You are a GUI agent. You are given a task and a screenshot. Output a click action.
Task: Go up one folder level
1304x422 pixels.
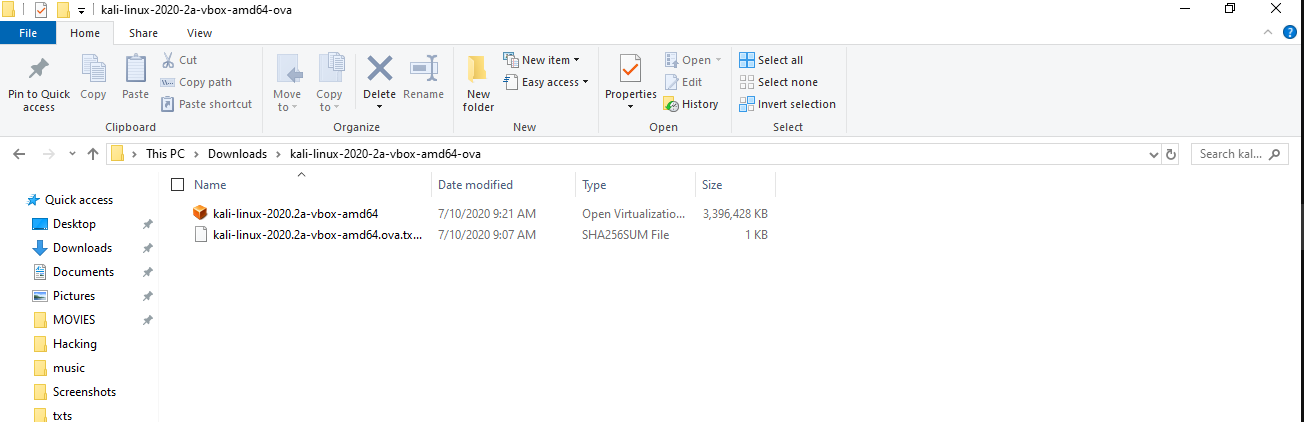pyautogui.click(x=93, y=154)
